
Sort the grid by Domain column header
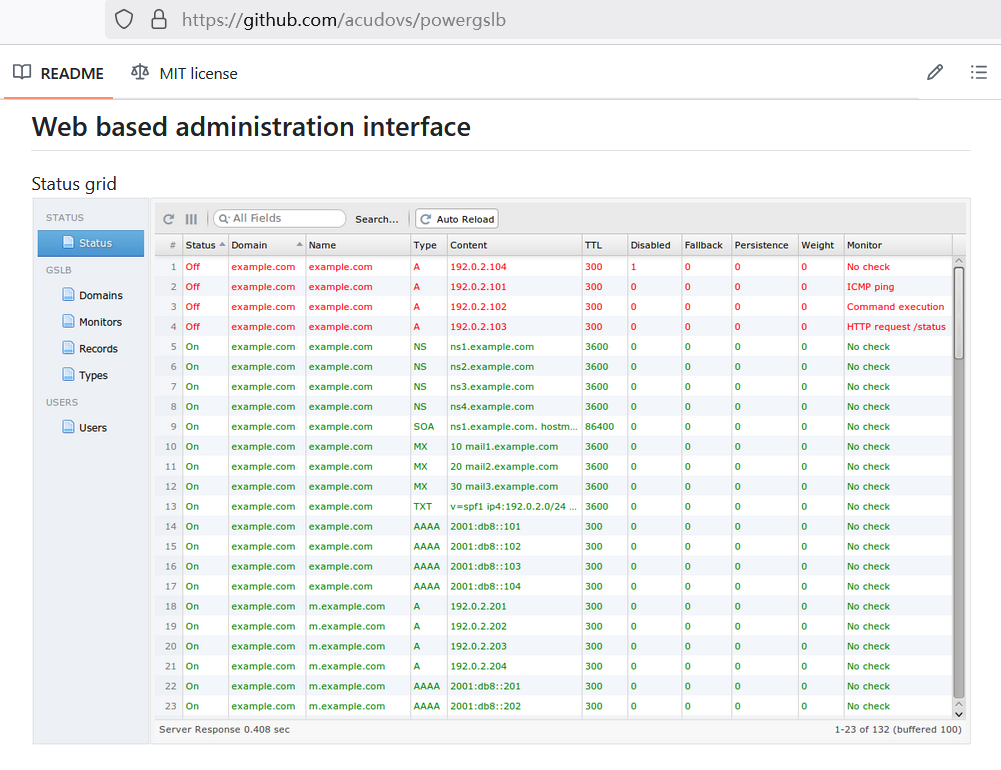click(x=250, y=245)
